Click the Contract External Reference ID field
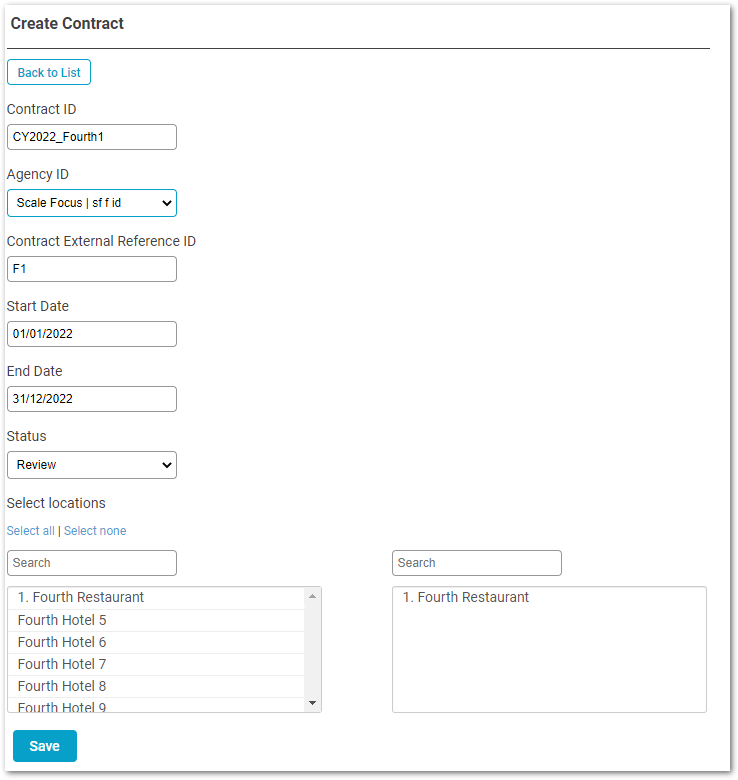Viewport: 738px width, 780px height. coord(92,269)
